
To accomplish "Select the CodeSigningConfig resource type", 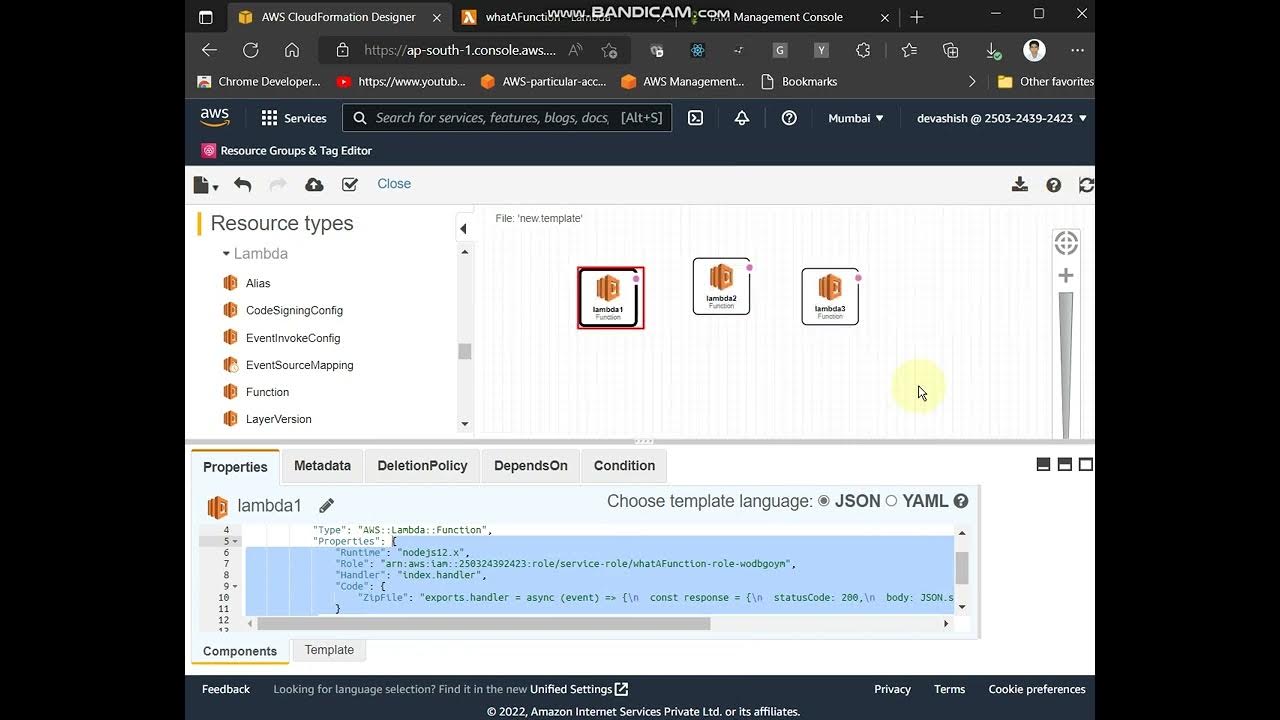I will (x=294, y=310).
